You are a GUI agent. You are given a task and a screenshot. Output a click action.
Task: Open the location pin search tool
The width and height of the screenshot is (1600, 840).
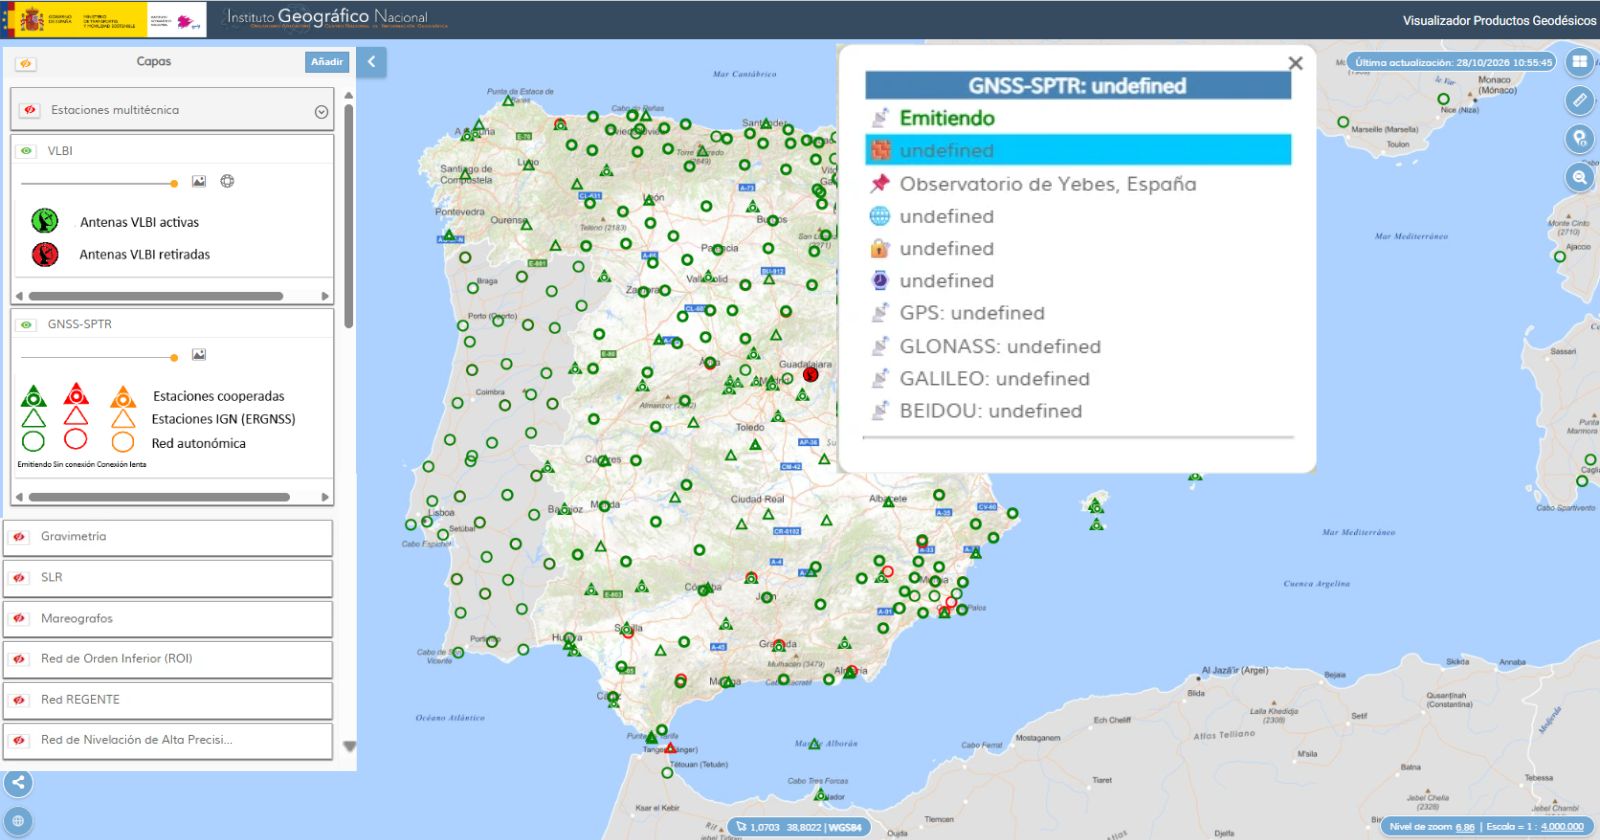[x=1580, y=139]
